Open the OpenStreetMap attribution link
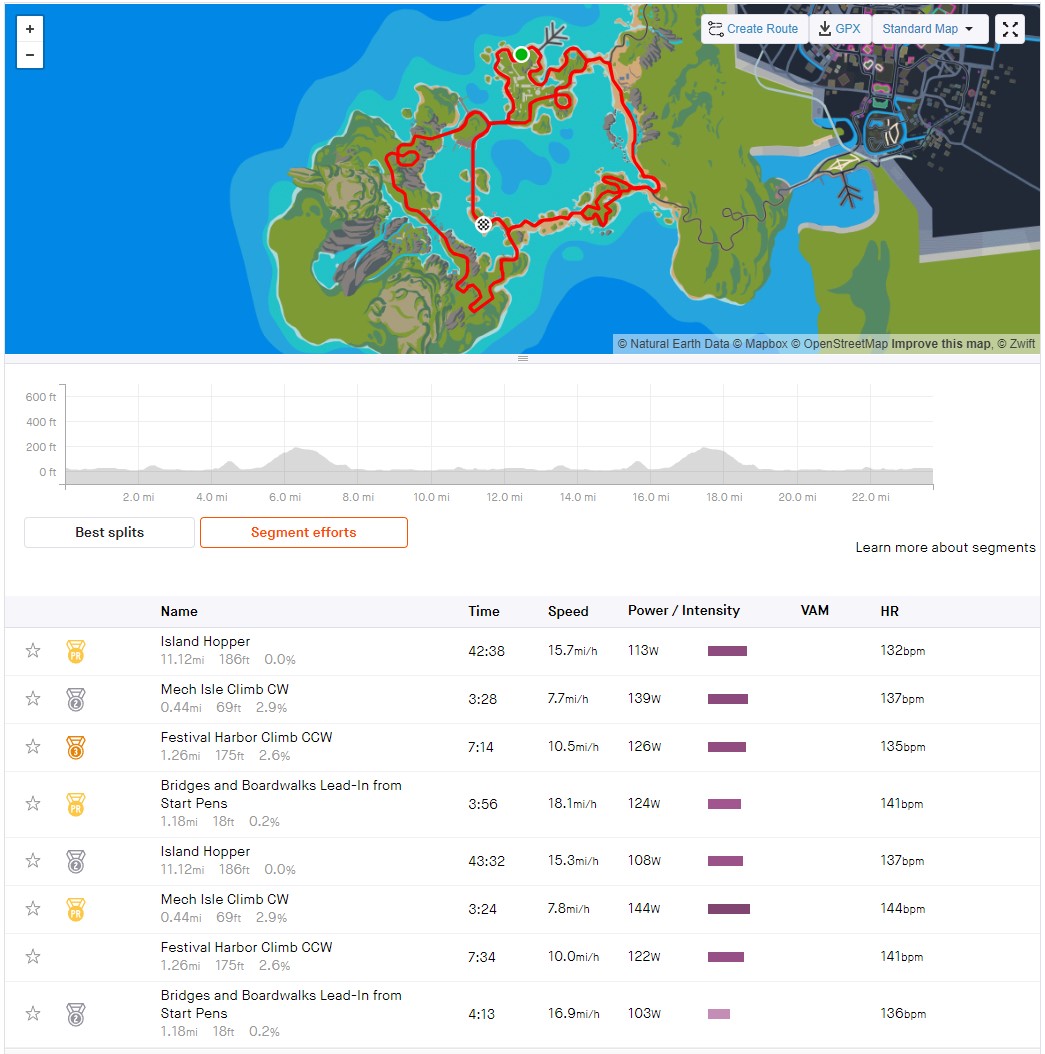The width and height of the screenshot is (1045, 1054). pos(839,344)
